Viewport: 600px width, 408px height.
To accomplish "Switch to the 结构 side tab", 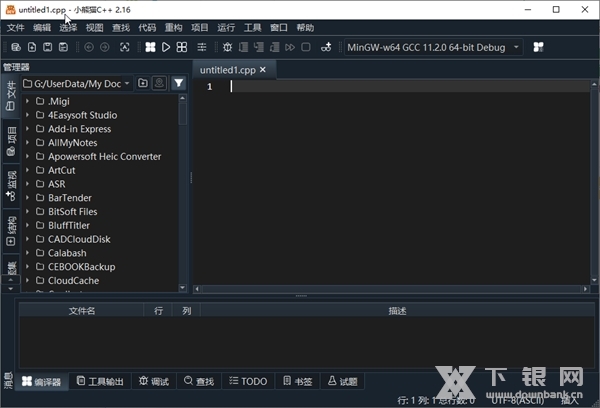I will click(11, 231).
